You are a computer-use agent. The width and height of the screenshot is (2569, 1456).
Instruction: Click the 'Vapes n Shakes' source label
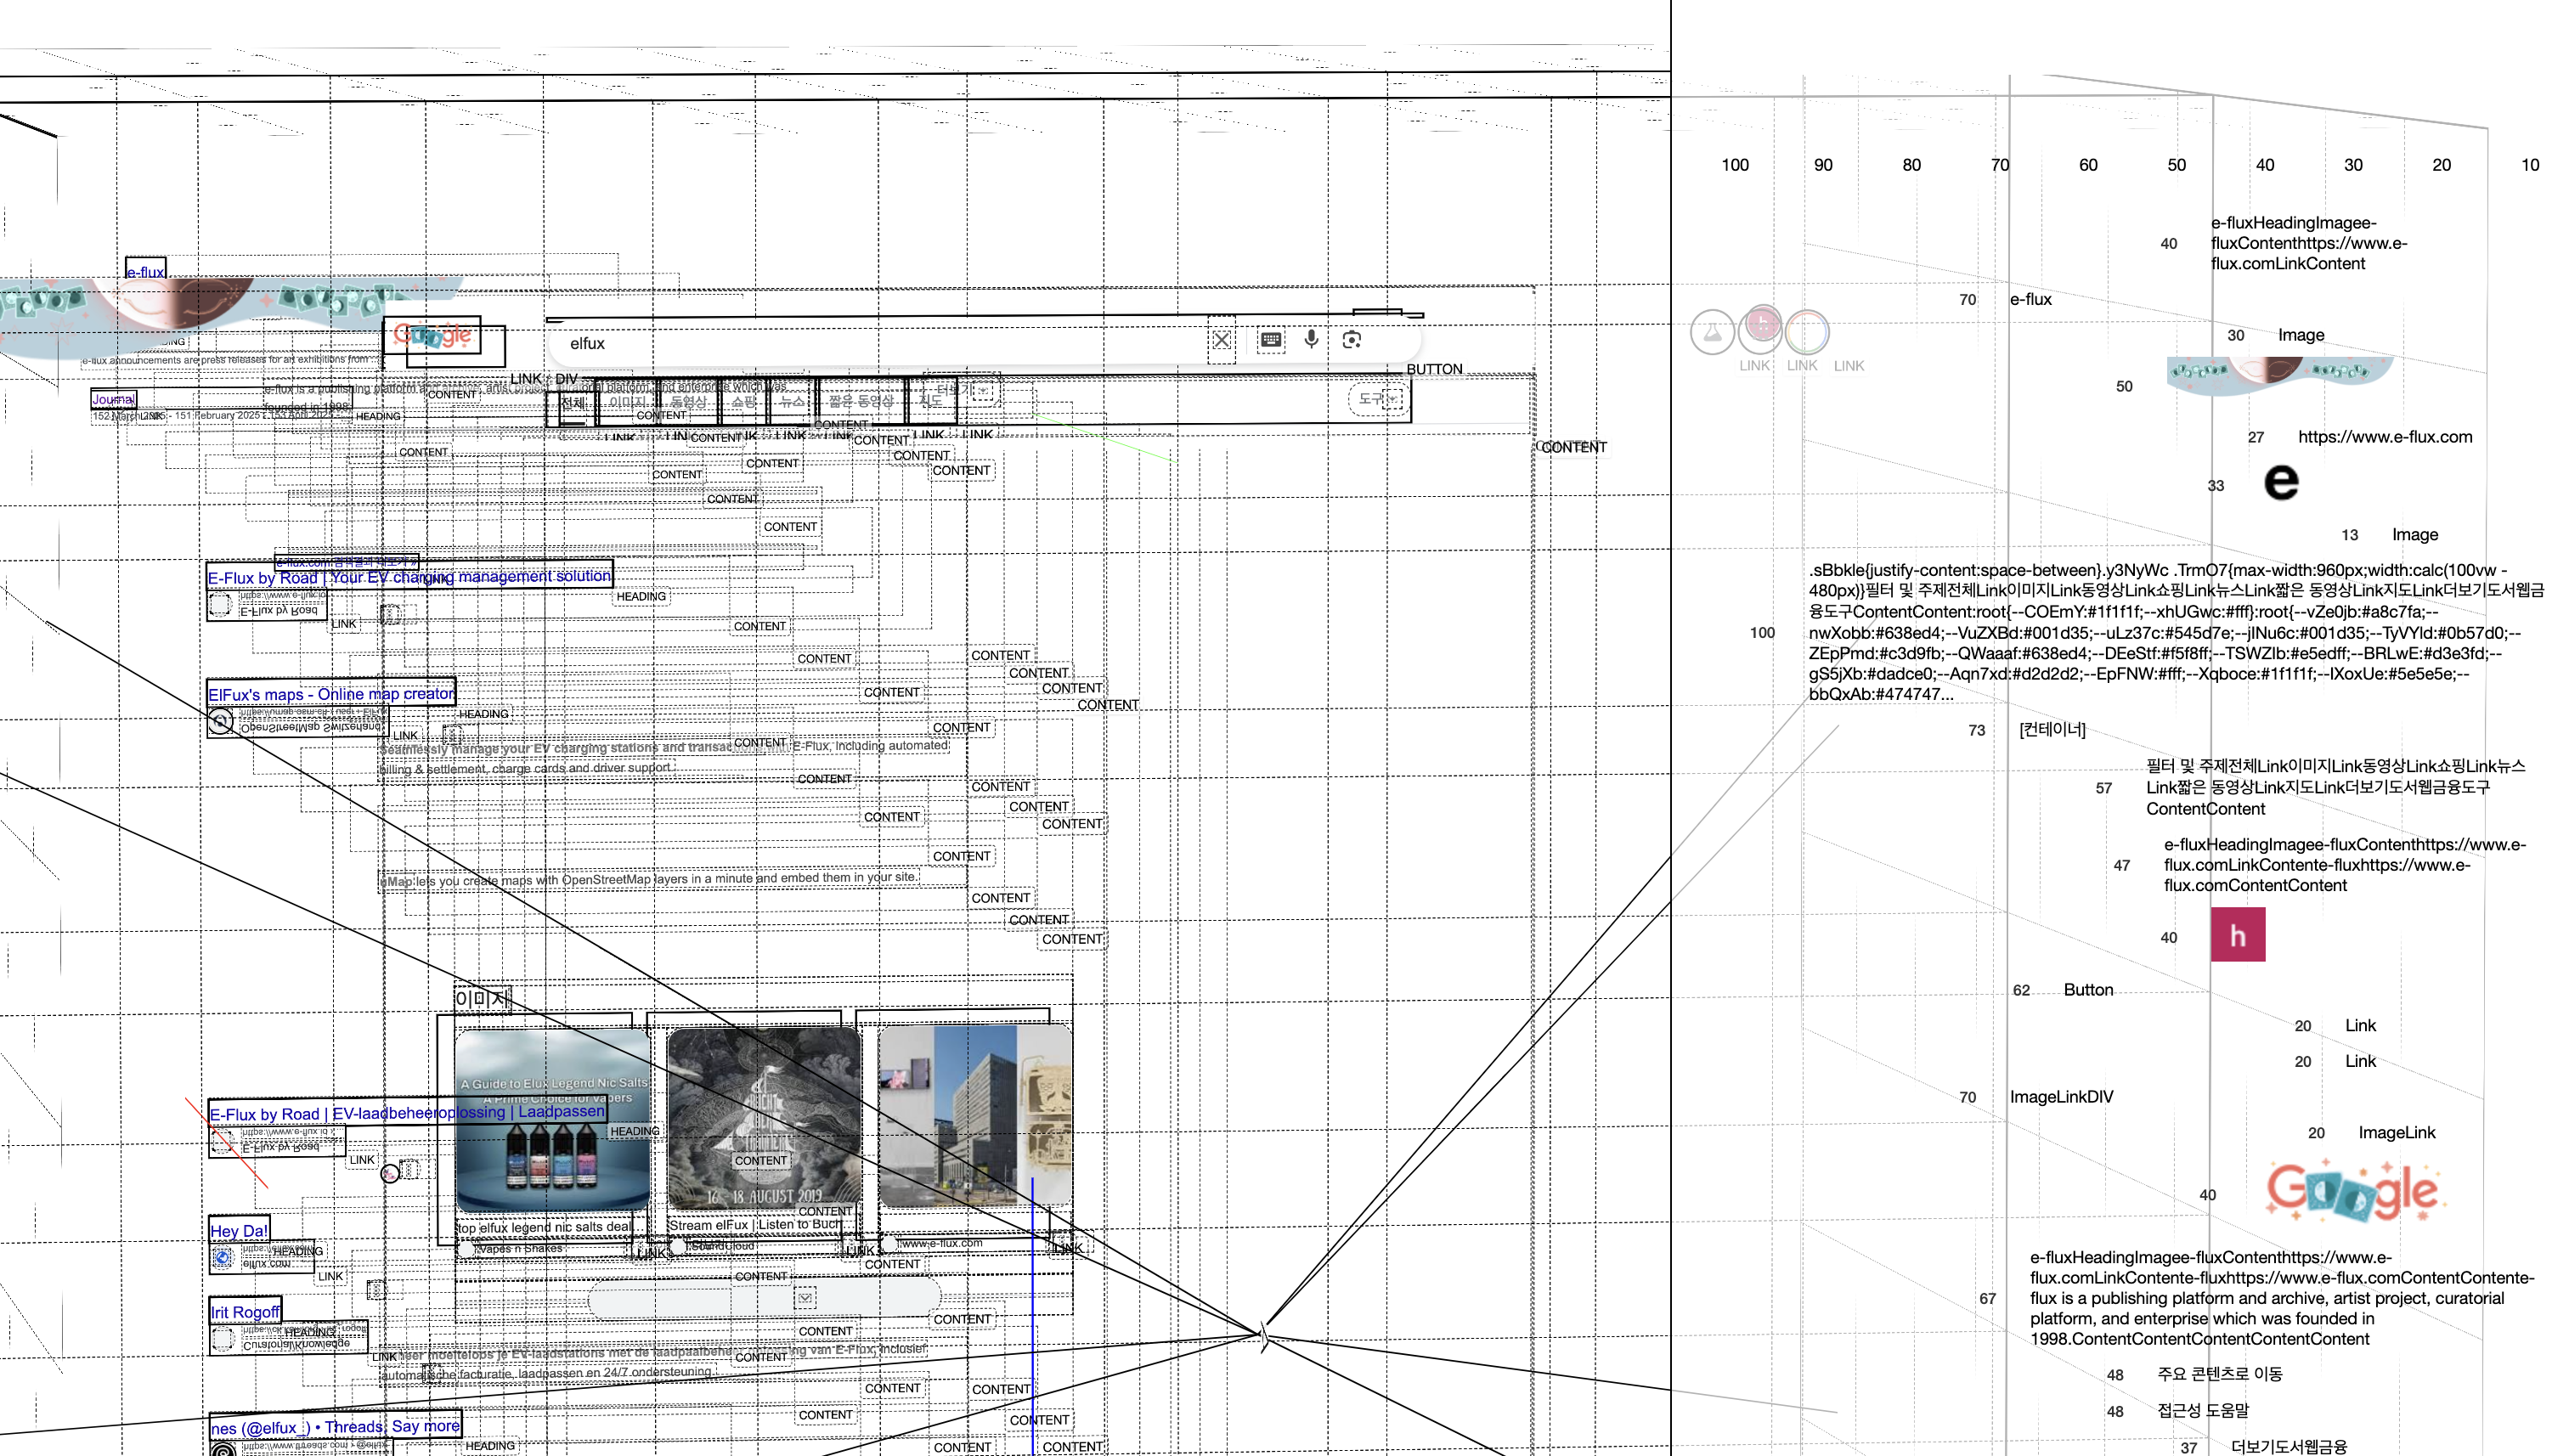click(519, 1248)
